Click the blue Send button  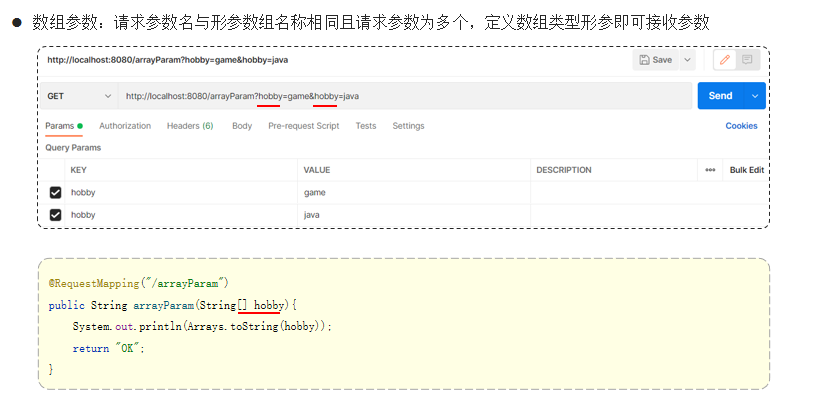coord(720,96)
